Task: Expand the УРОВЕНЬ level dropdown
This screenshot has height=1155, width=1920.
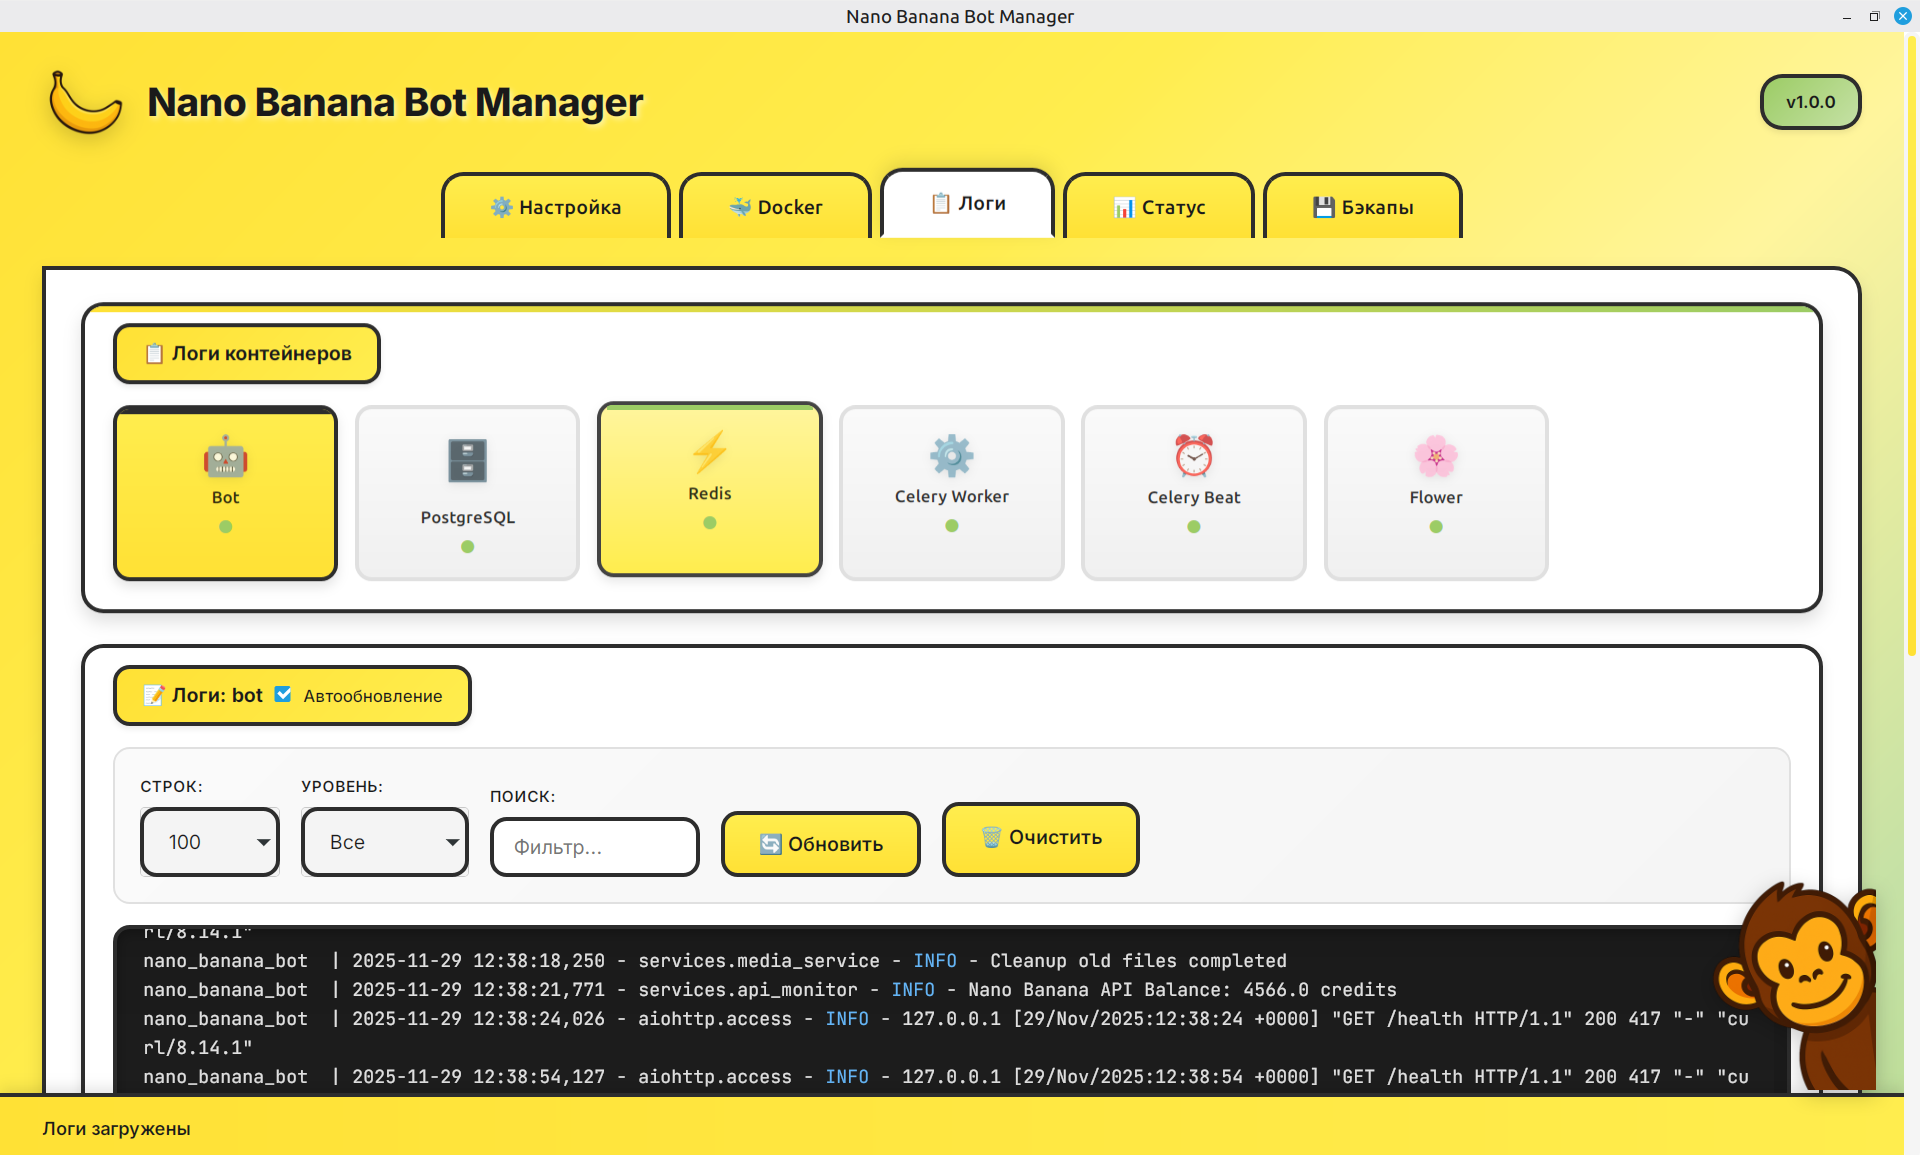Action: pyautogui.click(x=384, y=842)
